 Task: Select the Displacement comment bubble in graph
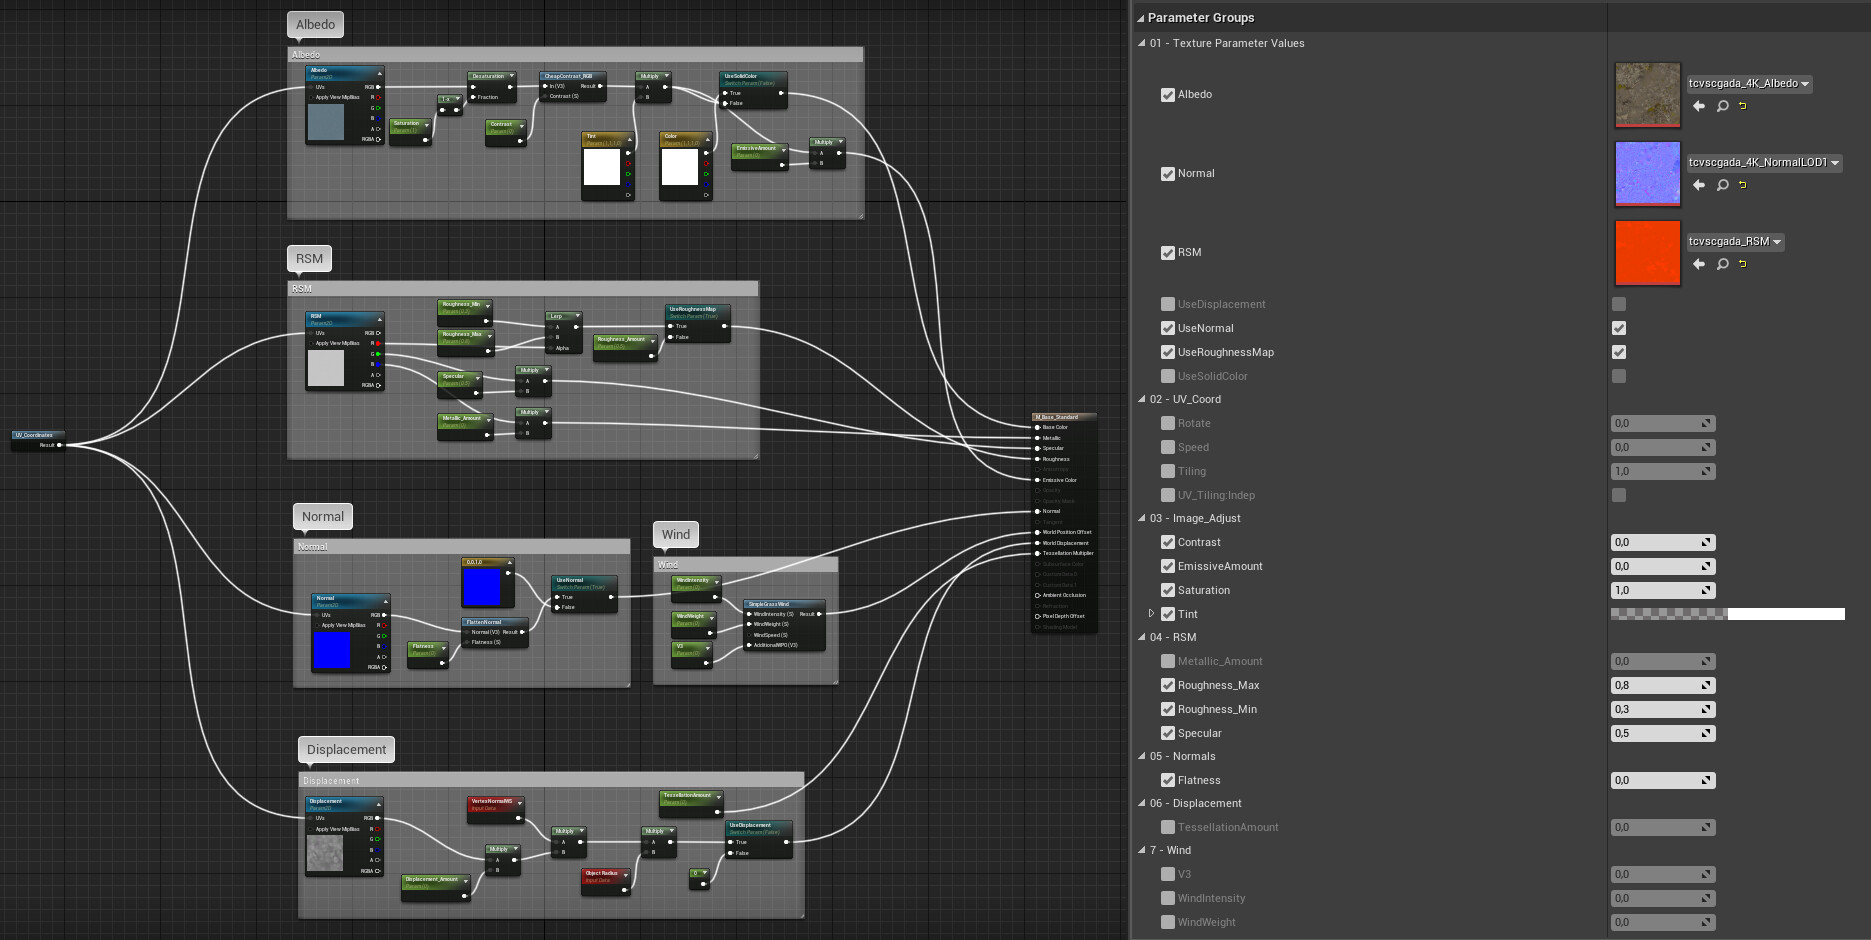coord(346,750)
